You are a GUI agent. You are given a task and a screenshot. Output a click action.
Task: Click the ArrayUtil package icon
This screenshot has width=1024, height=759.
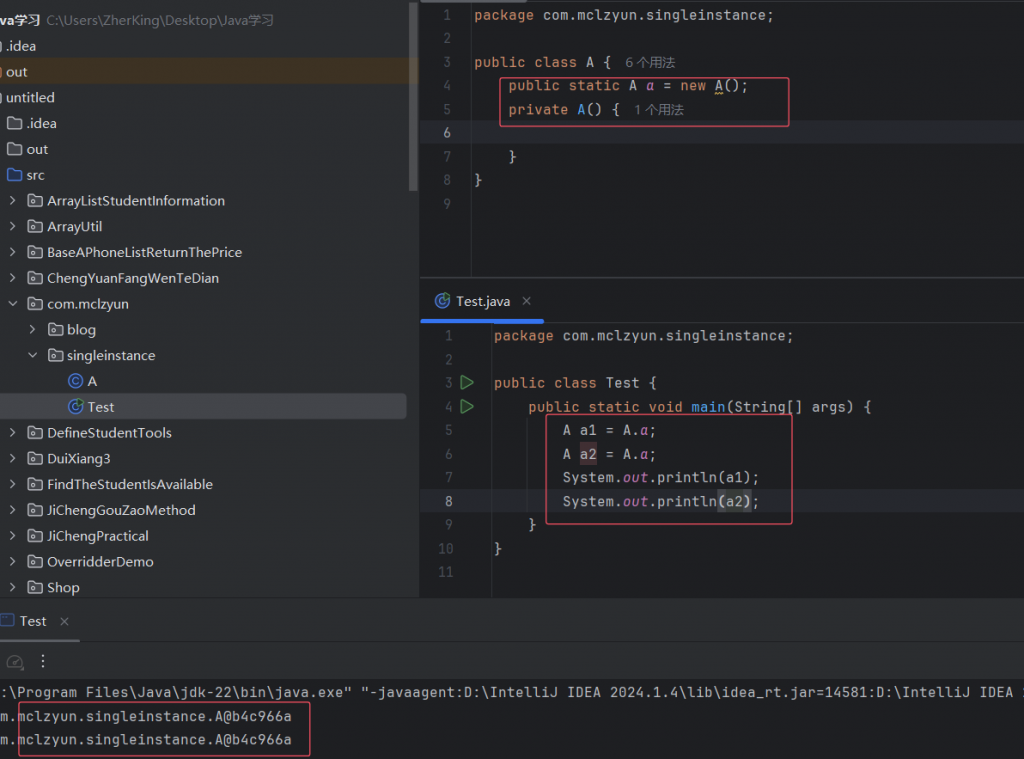35,227
